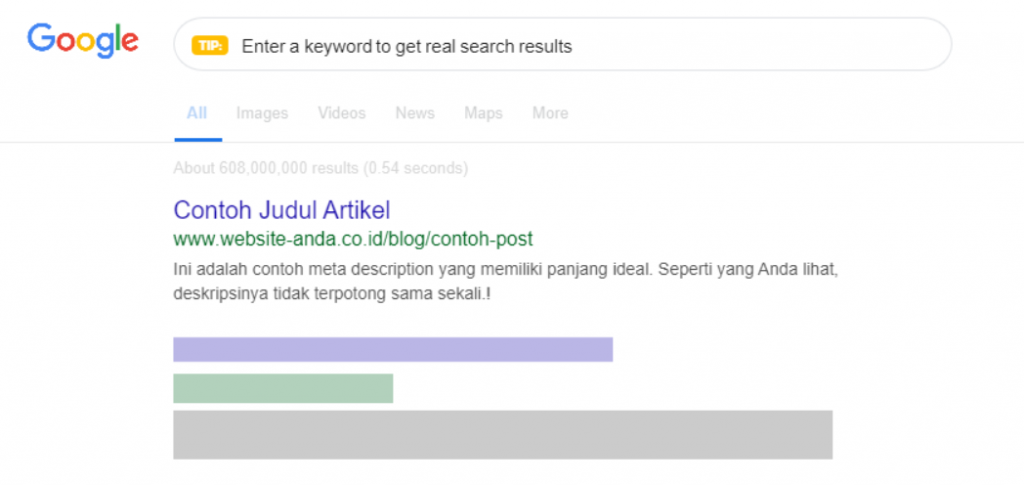
Task: Click the meta description snippet text
Action: (505, 281)
